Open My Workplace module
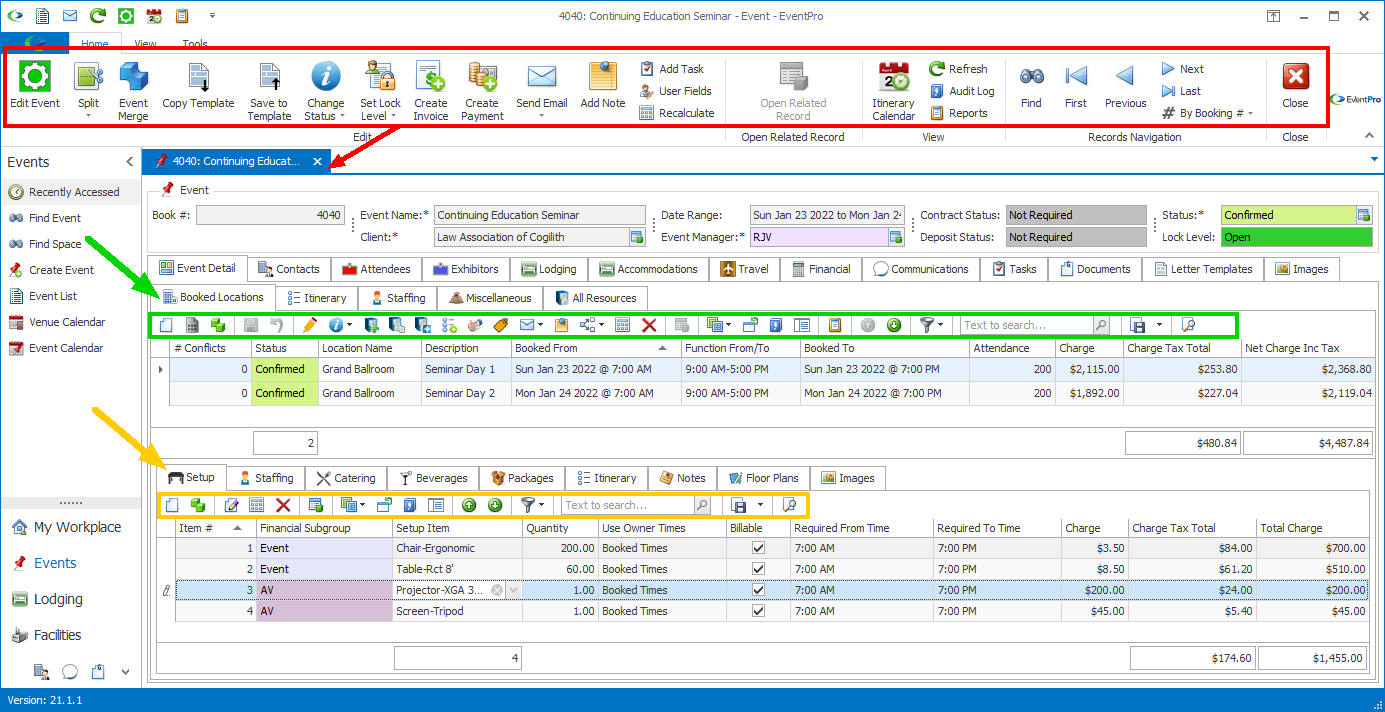 66,527
